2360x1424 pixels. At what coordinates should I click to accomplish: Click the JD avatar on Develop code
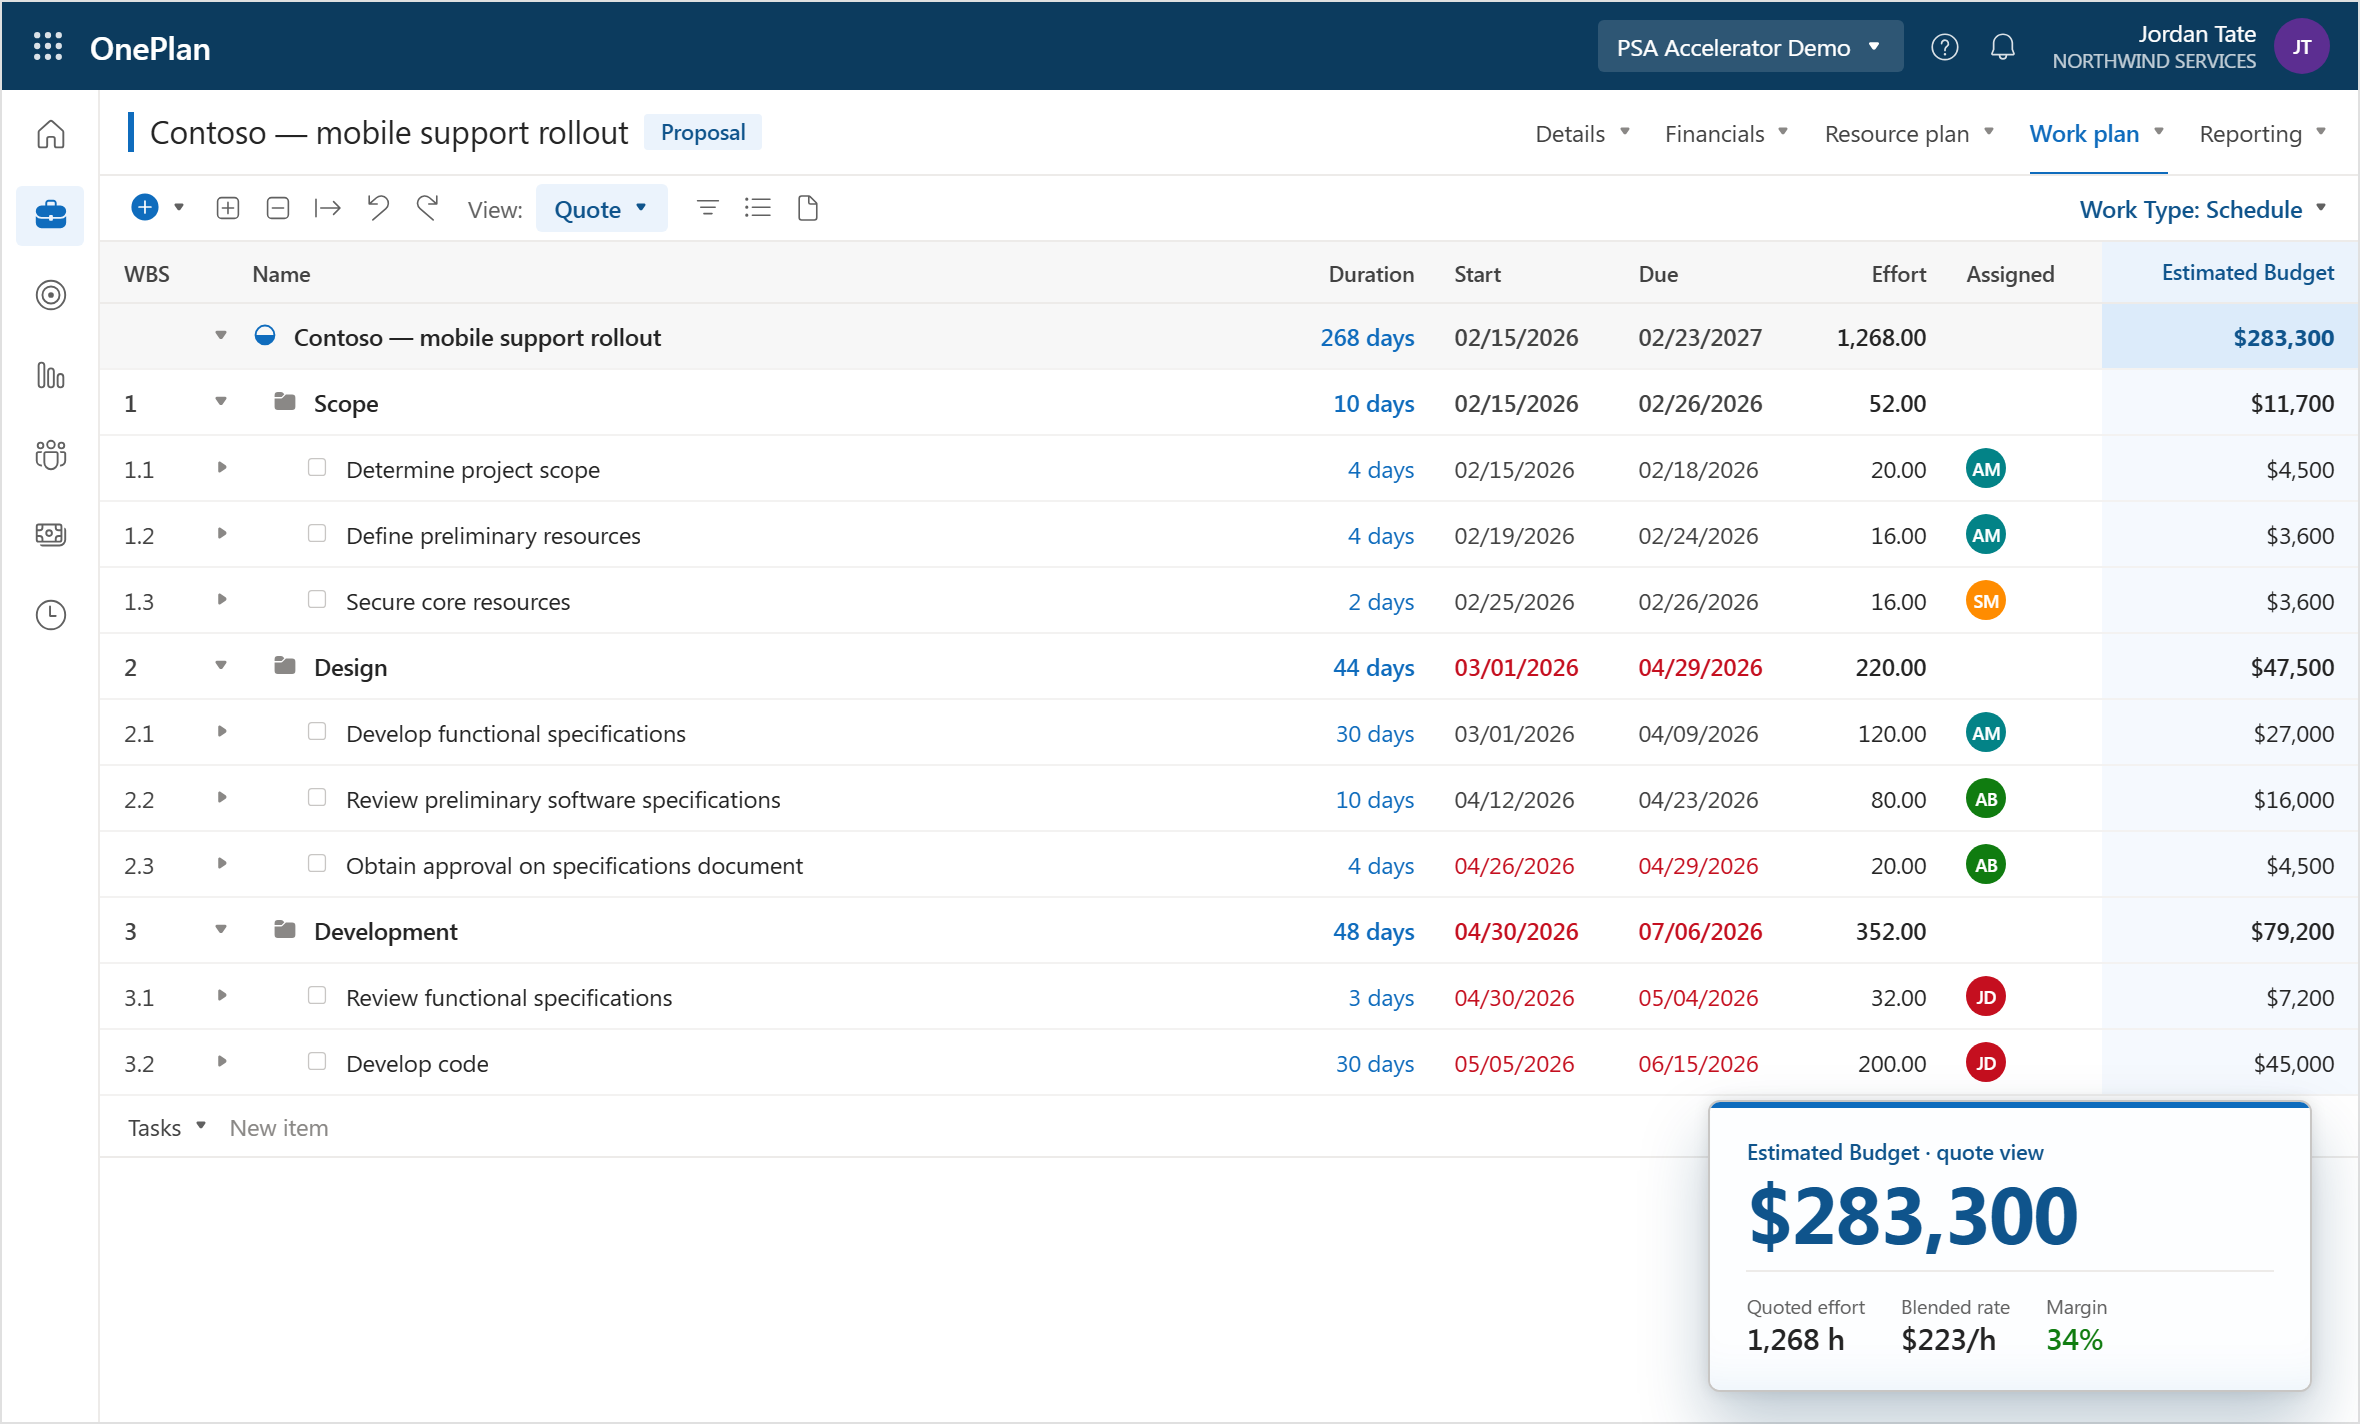pos(1986,1063)
